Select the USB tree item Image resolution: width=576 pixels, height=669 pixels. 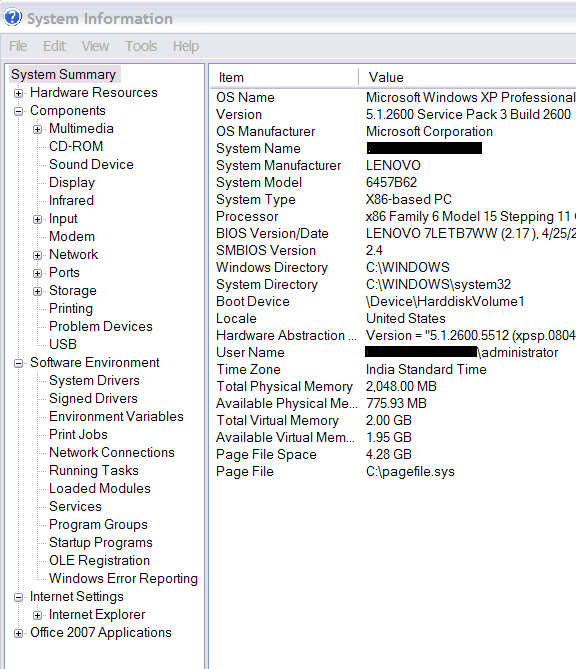tap(63, 344)
